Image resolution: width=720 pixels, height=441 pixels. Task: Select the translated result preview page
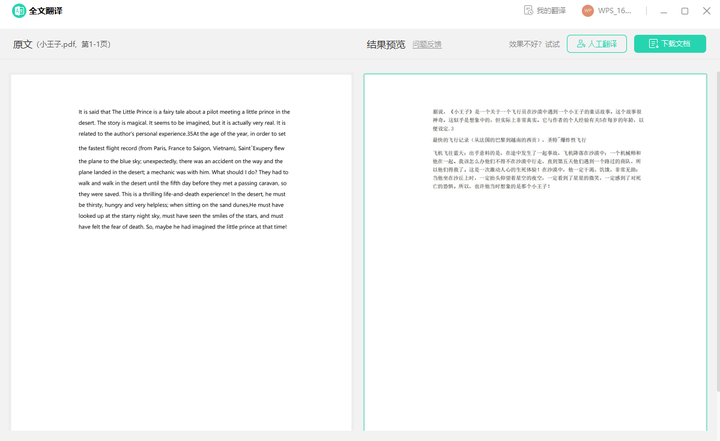pyautogui.click(x=535, y=252)
